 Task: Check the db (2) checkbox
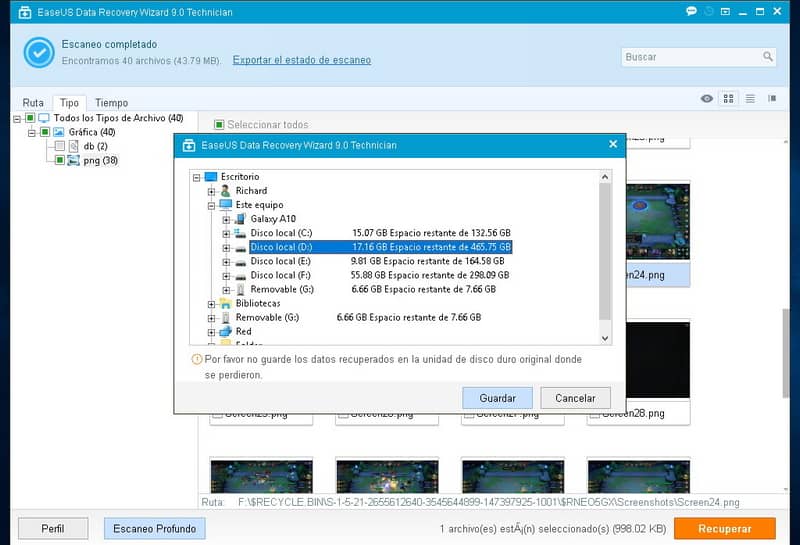pyautogui.click(x=60, y=146)
